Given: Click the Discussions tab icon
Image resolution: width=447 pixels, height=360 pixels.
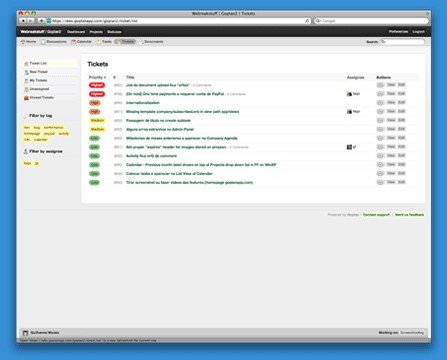Looking at the screenshot, I should pyautogui.click(x=43, y=42).
